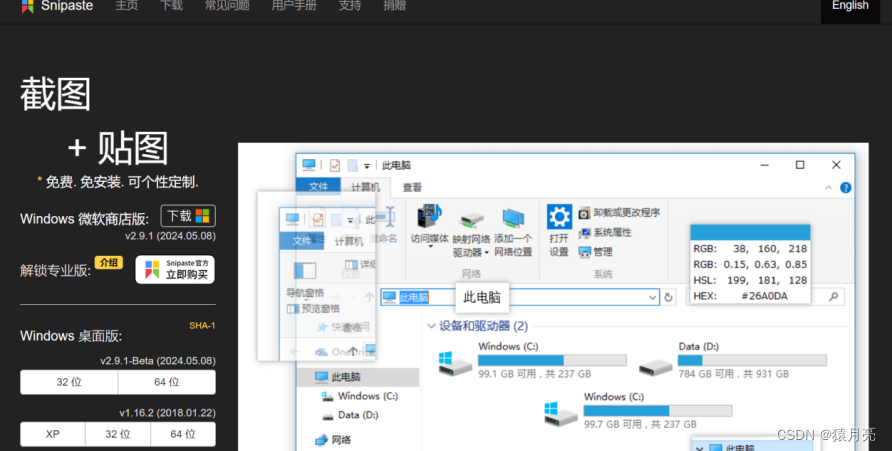892x451 pixels.
Task: Click the Microsoft Store logo download button
Action: [188, 216]
